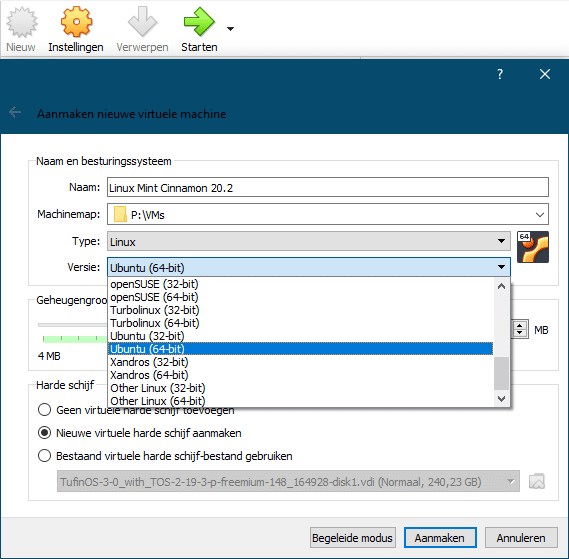The height and width of the screenshot is (559, 569).
Task: Click the memory size slider track
Action: pyautogui.click(x=73, y=325)
